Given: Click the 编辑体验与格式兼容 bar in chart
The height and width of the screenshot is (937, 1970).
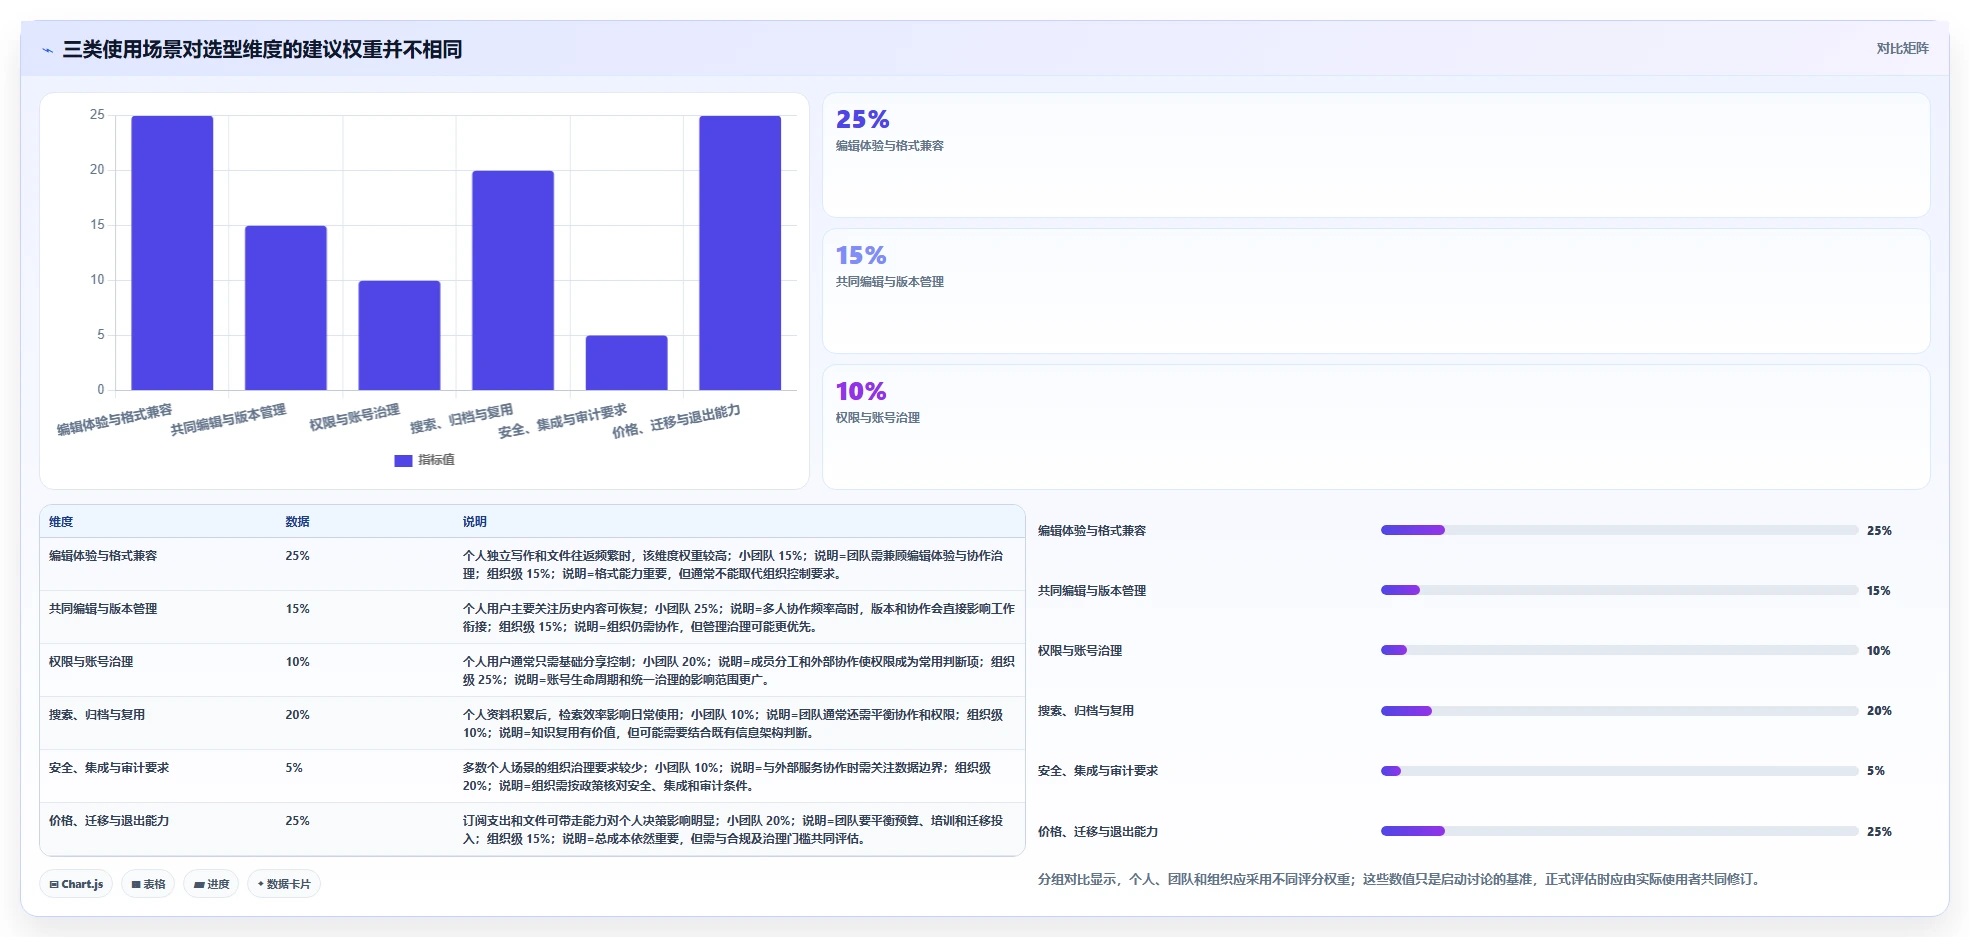Looking at the screenshot, I should (172, 253).
